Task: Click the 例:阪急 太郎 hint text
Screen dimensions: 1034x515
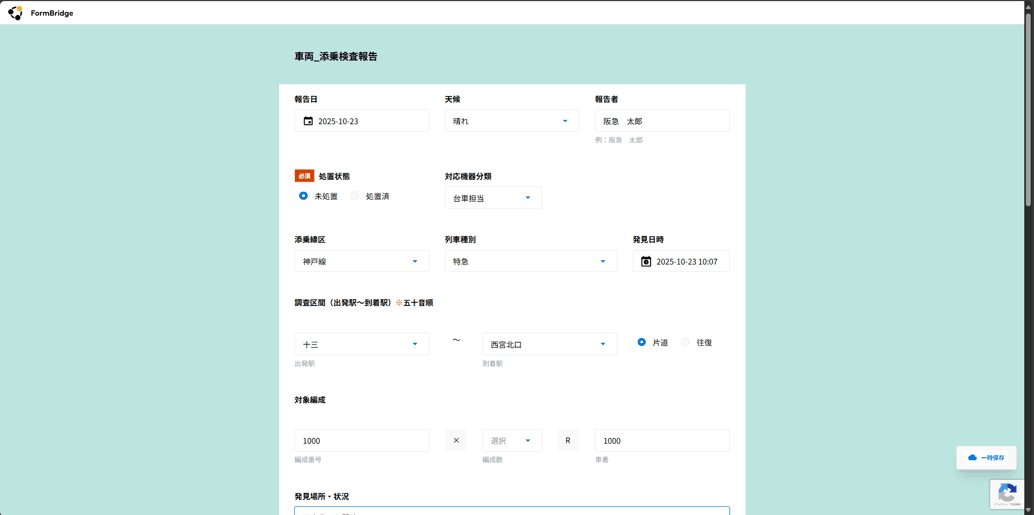Action: 619,140
